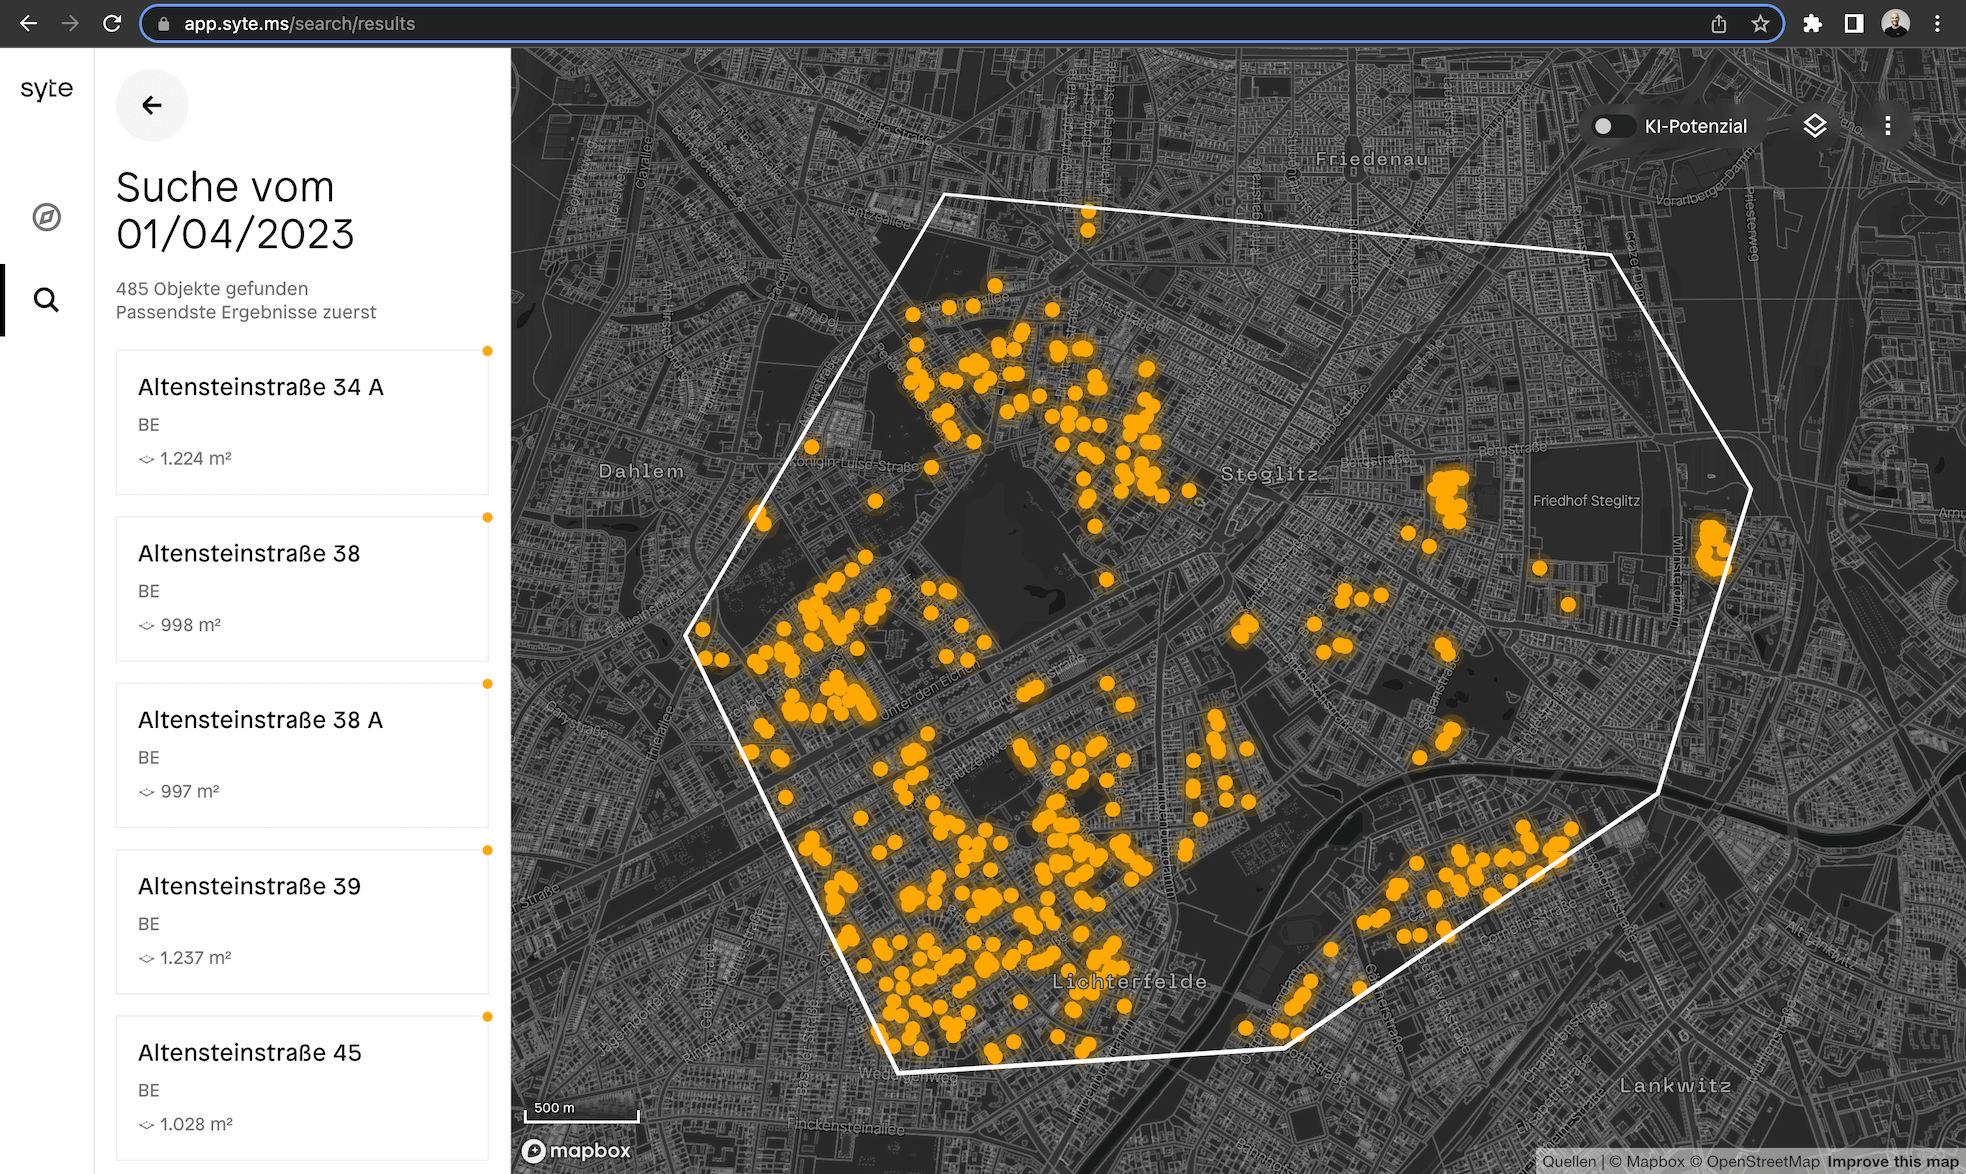1966x1174 pixels.
Task: Click the mapbox logo link
Action: [577, 1151]
